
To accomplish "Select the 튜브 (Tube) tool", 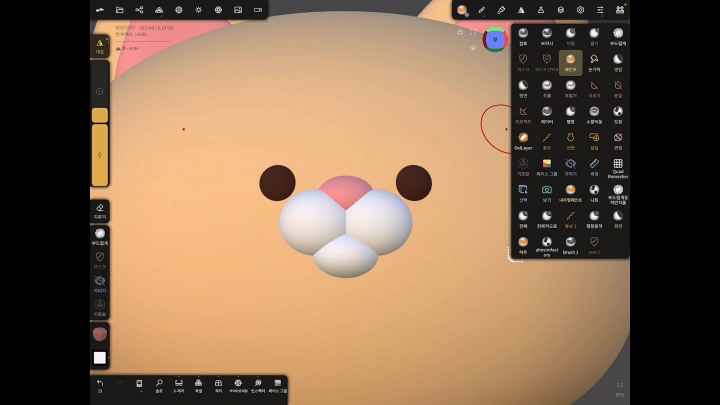I will [547, 141].
